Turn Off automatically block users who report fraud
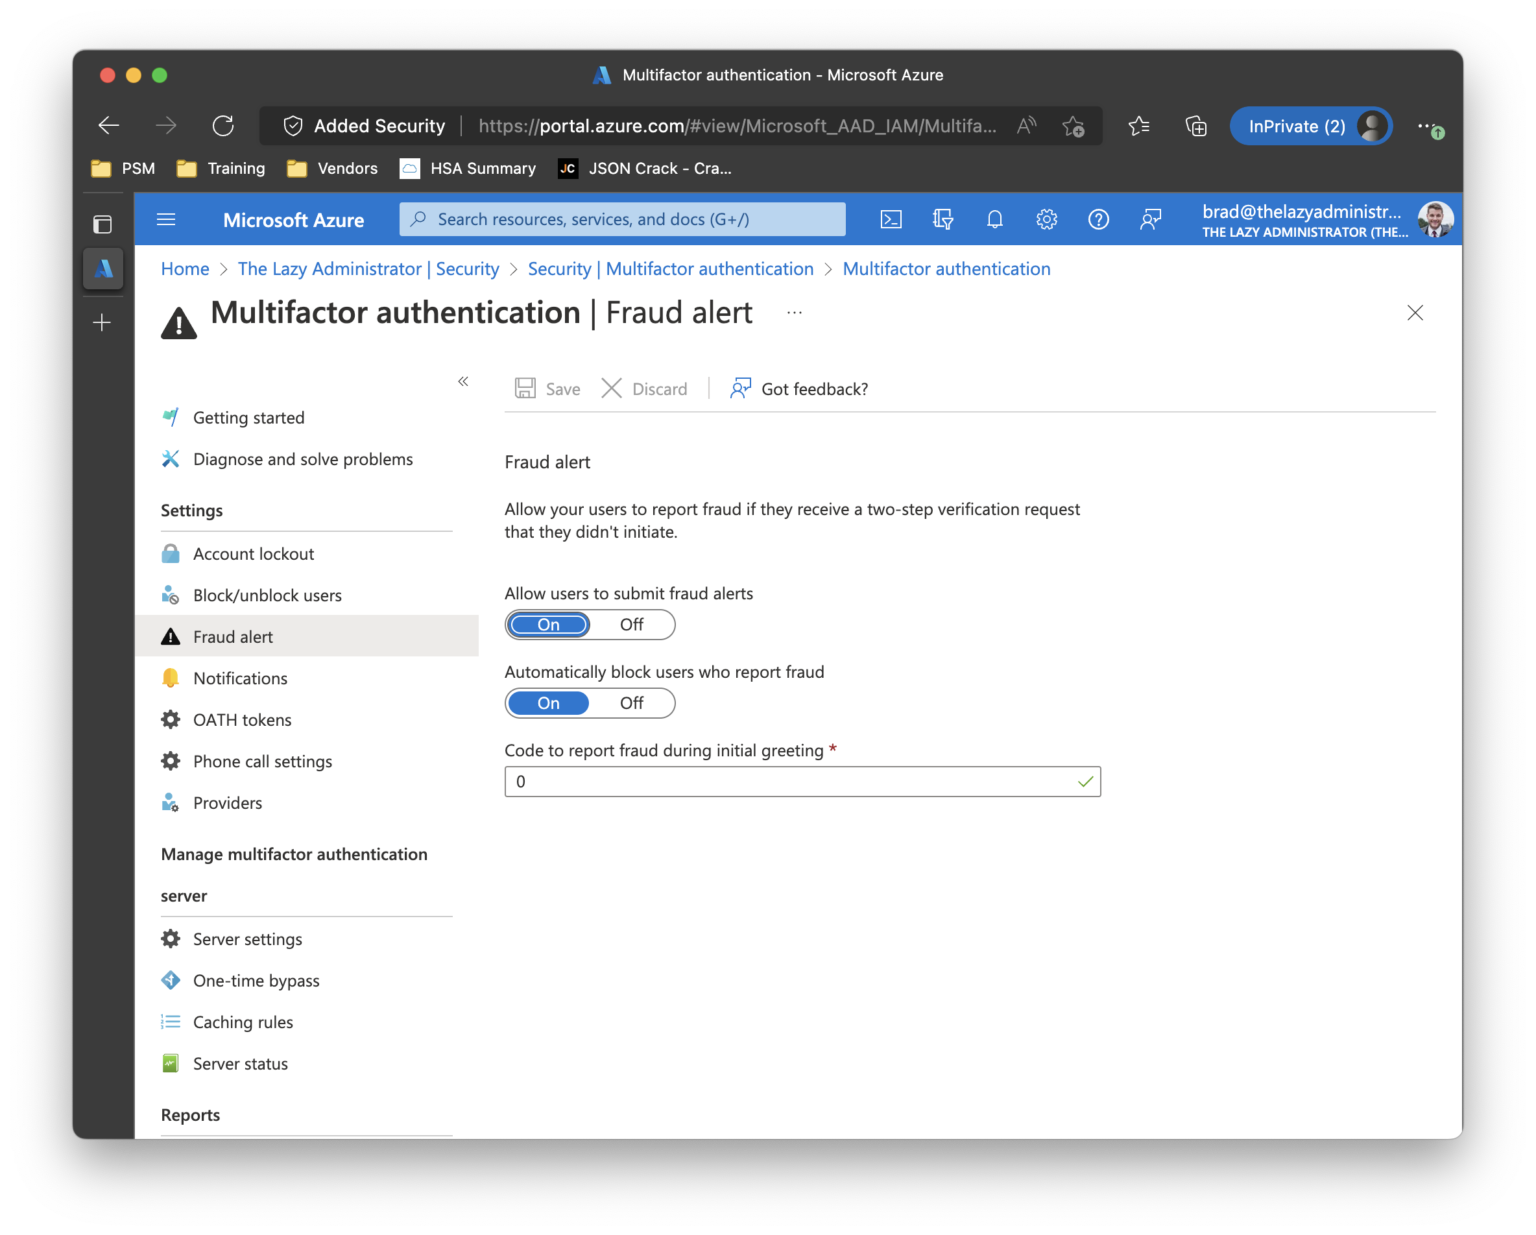 coord(632,703)
